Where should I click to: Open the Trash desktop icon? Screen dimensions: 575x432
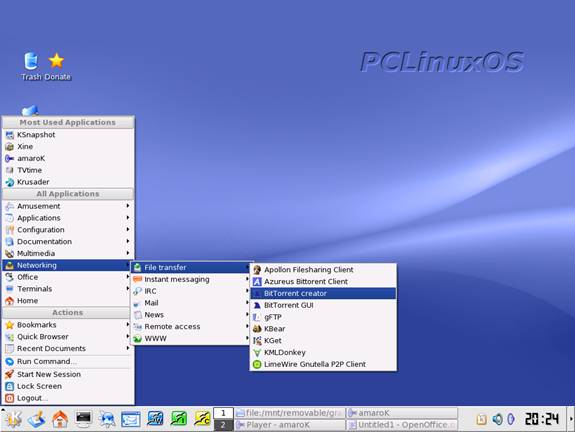tap(31, 66)
